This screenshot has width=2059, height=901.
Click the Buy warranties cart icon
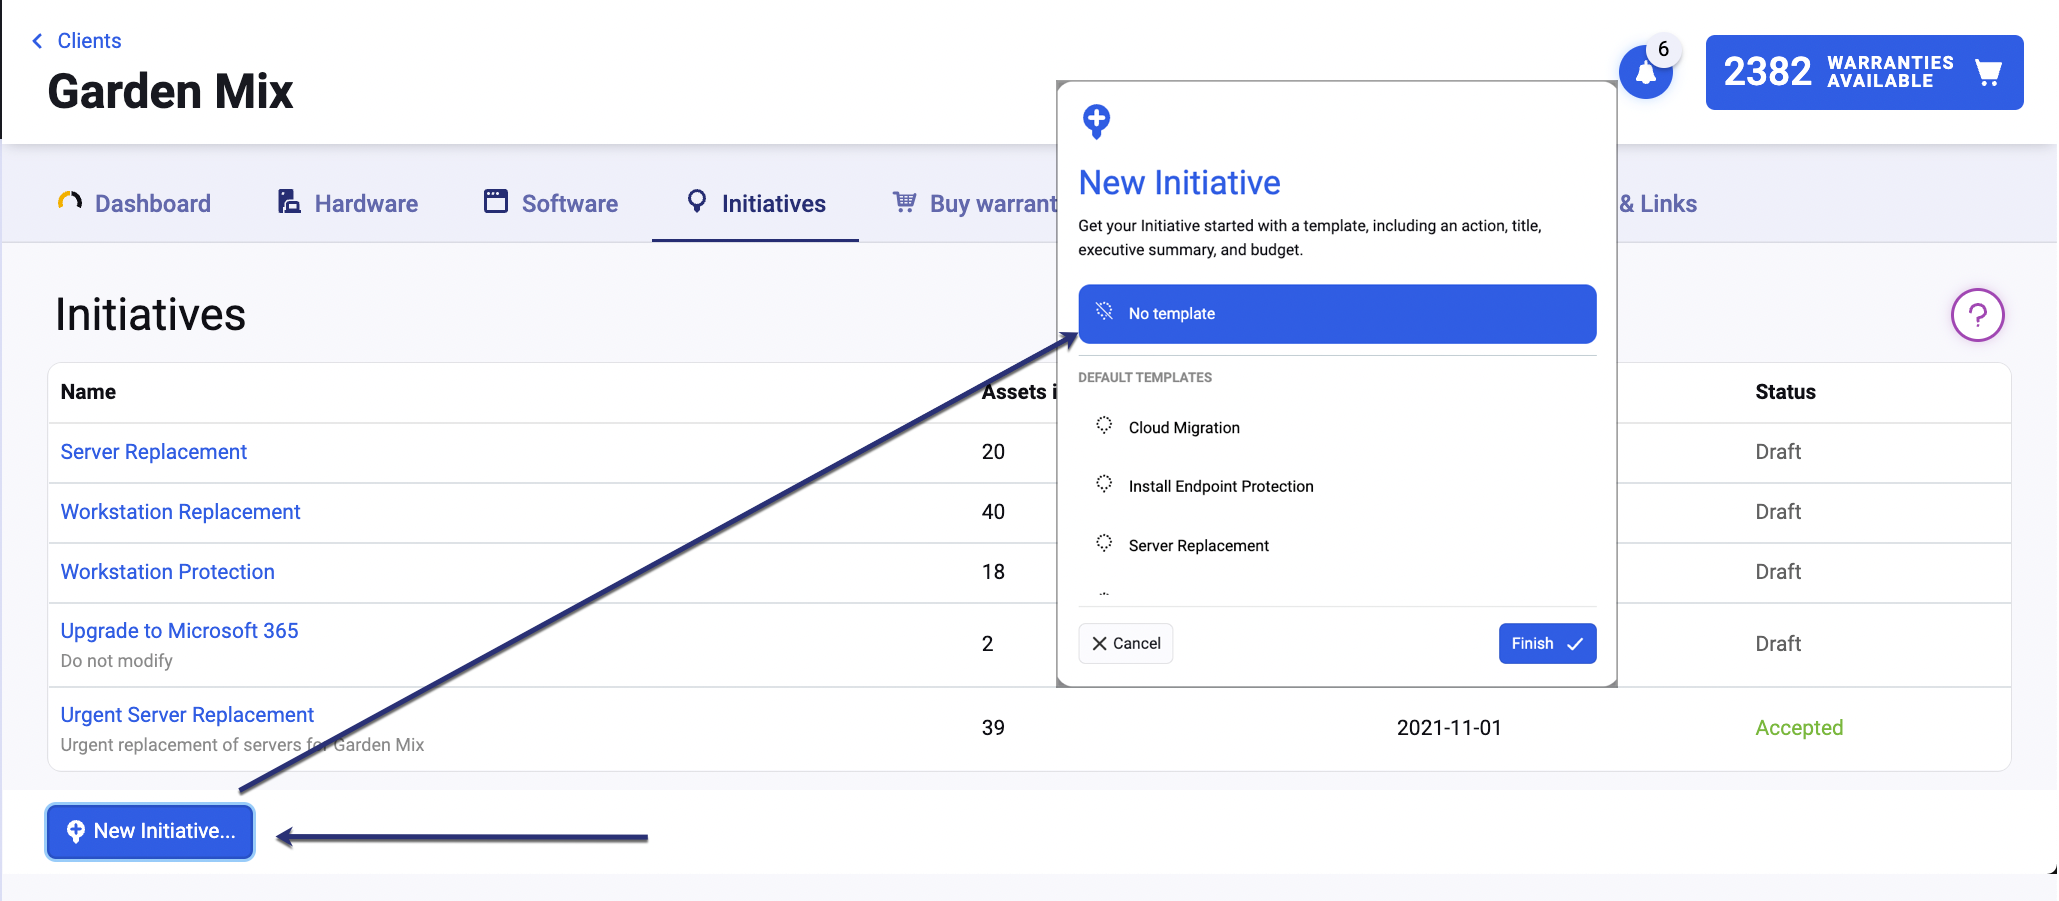(x=904, y=202)
